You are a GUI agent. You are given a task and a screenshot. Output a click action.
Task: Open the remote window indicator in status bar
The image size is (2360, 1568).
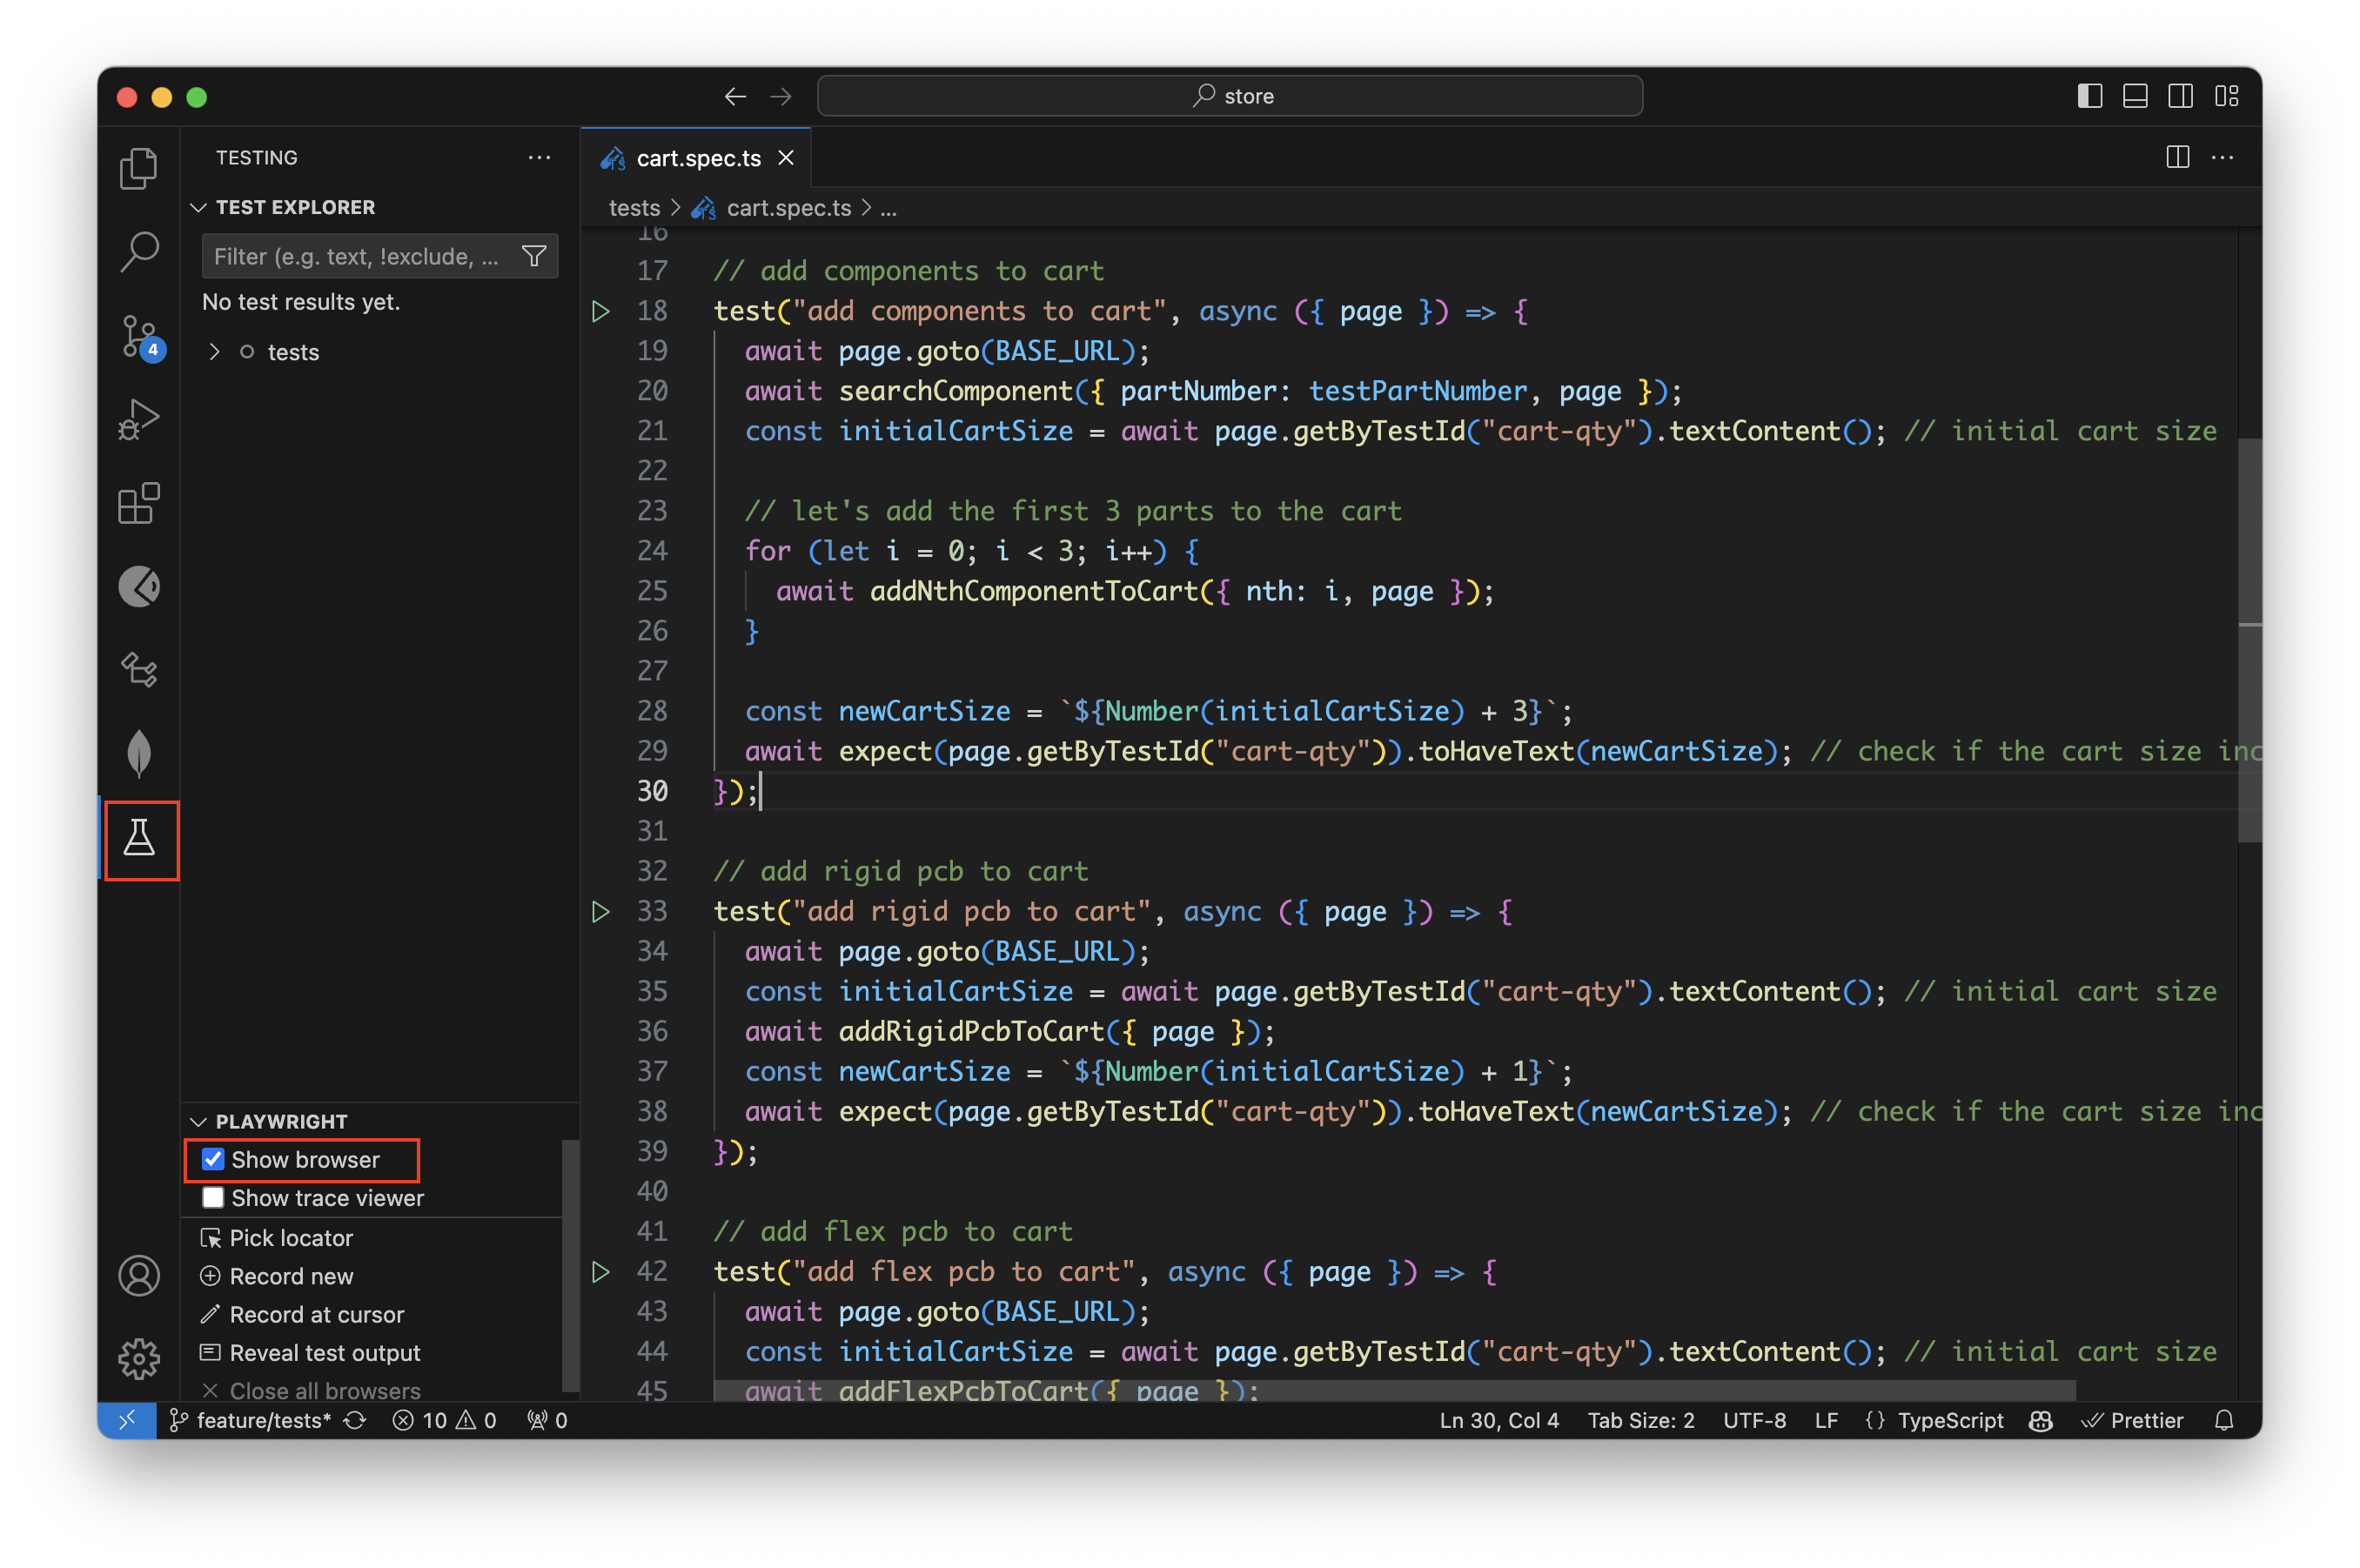point(127,1420)
